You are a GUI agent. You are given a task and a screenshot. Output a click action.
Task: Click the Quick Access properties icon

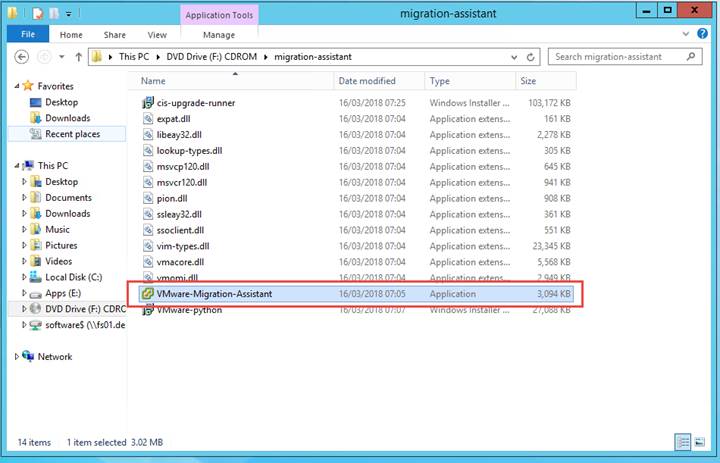coord(38,13)
